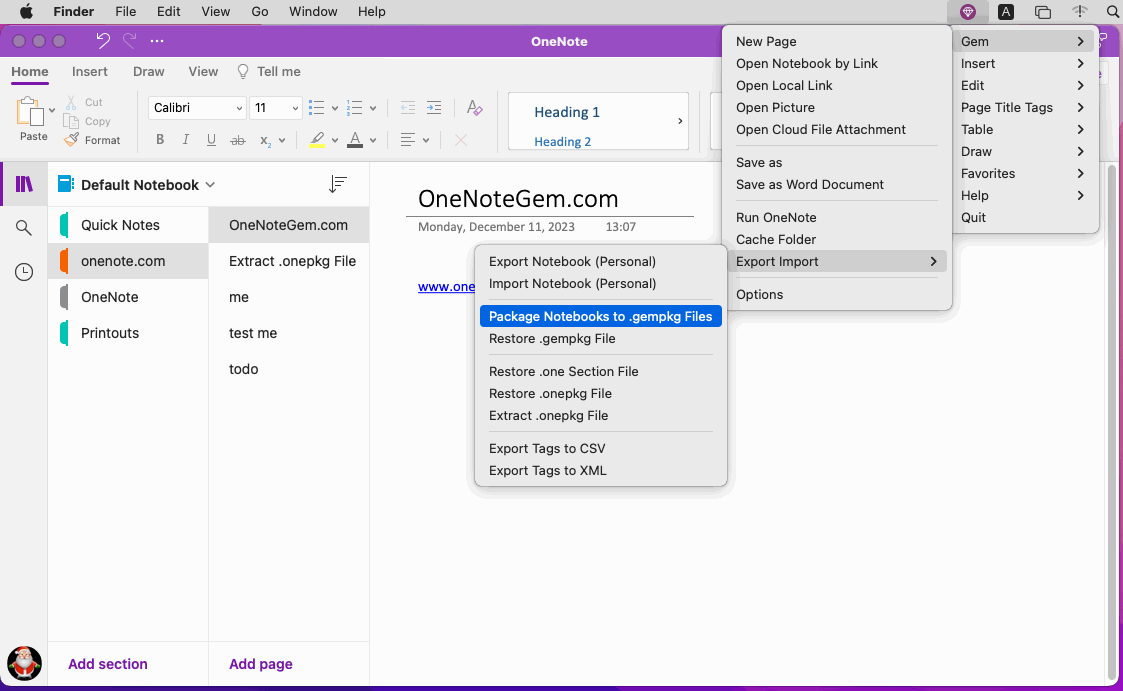1123x691 pixels.
Task: Click the Cut scissors icon
Action: (71, 102)
